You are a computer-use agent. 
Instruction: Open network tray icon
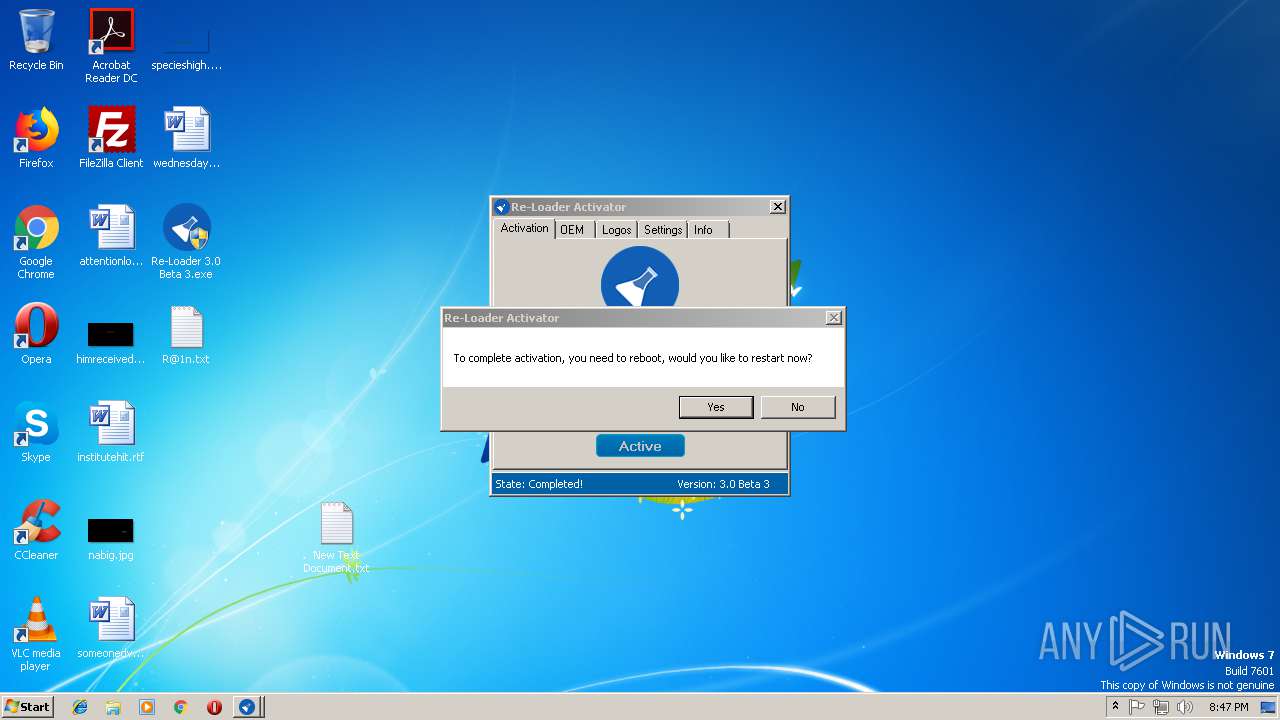(1161, 707)
